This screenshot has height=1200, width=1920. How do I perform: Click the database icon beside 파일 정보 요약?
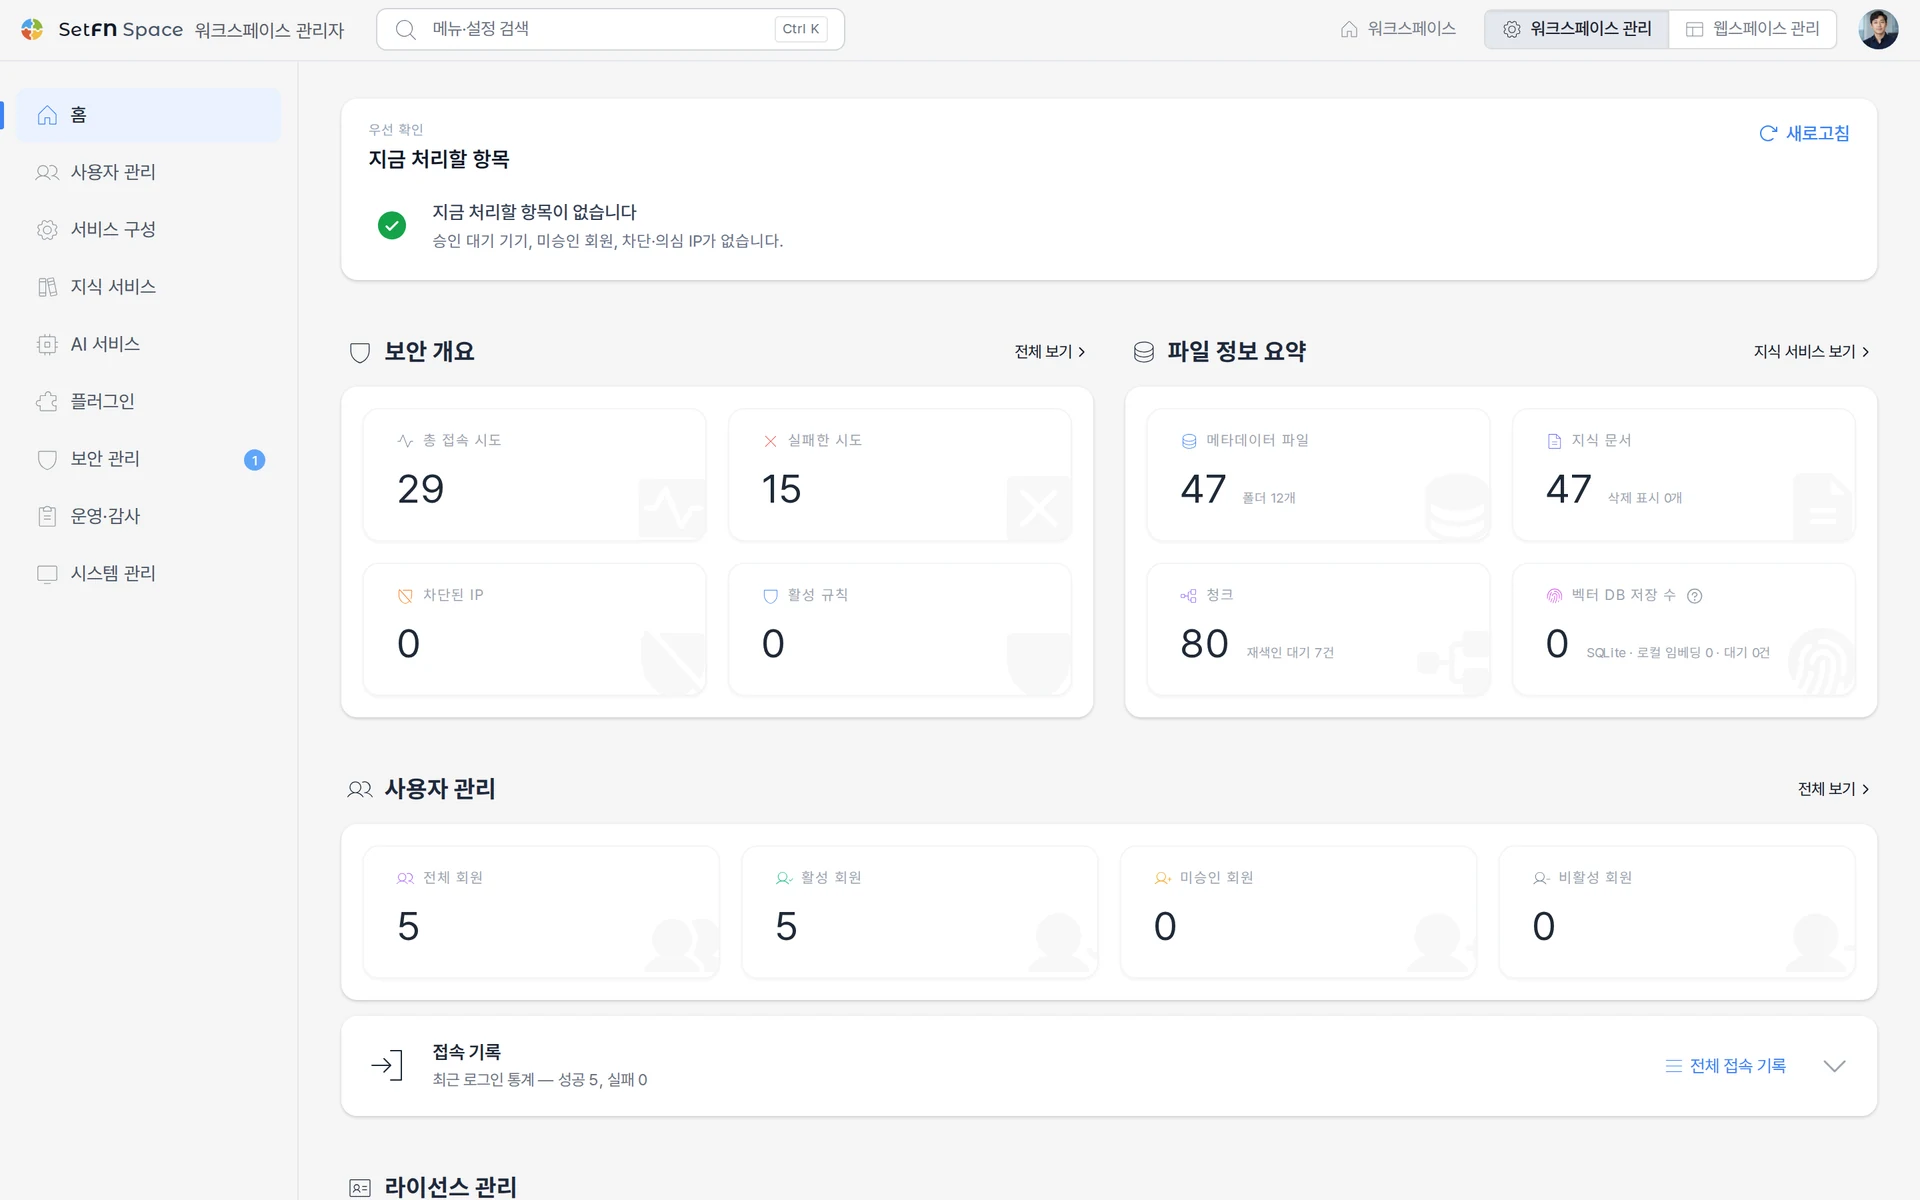point(1144,352)
